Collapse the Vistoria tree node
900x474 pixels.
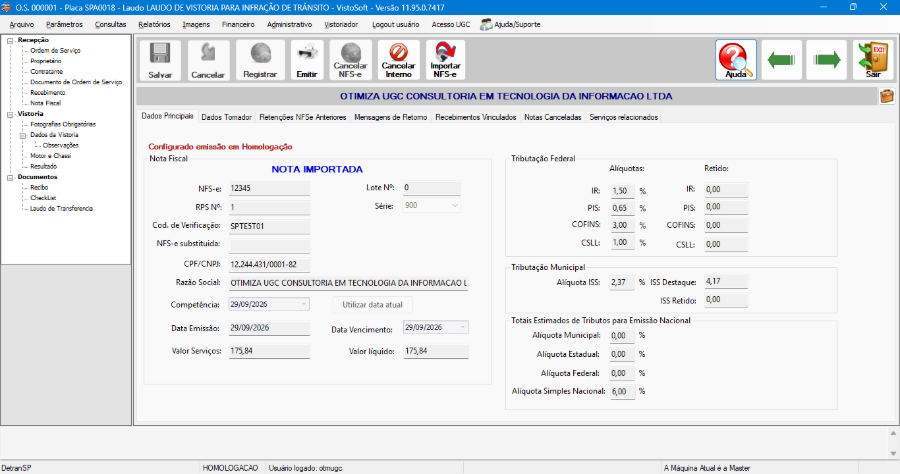[10, 114]
